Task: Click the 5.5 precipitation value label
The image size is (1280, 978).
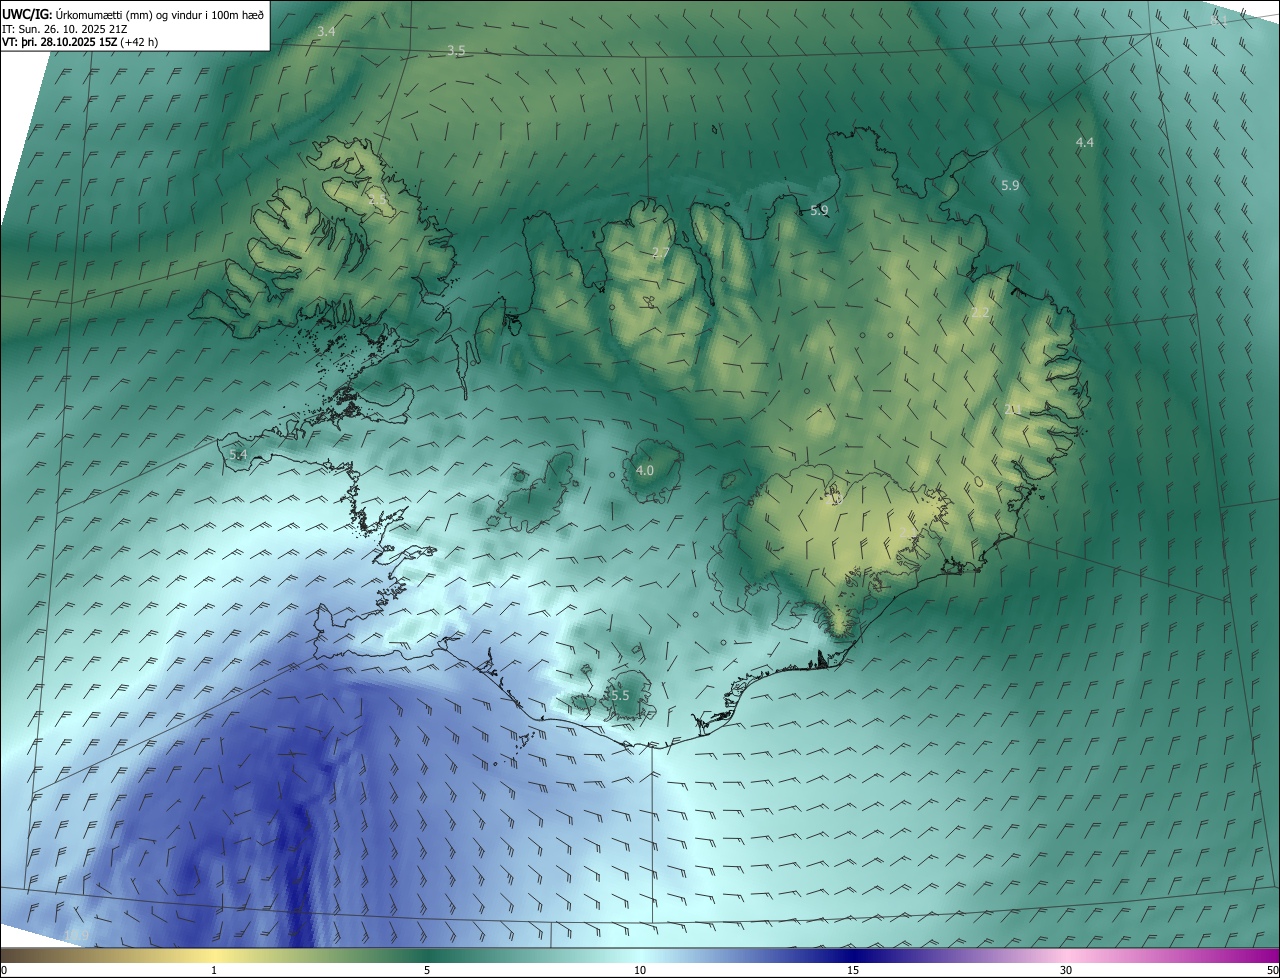Action: [620, 695]
